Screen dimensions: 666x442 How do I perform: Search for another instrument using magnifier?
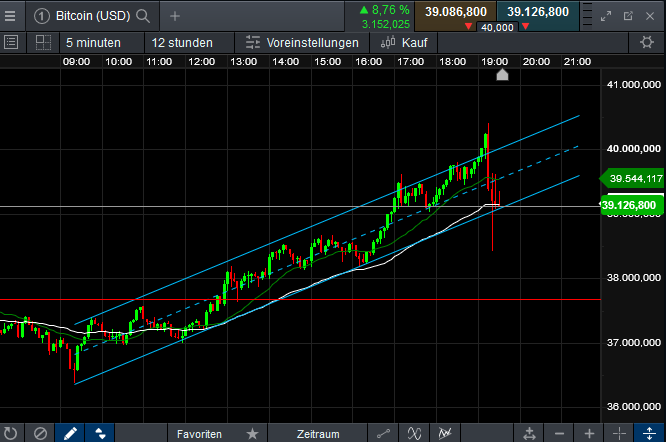(143, 16)
